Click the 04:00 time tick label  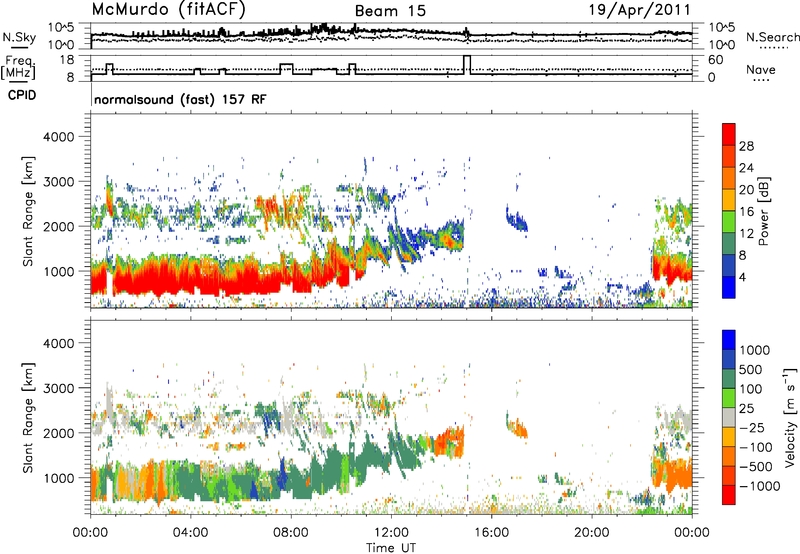pyautogui.click(x=190, y=533)
